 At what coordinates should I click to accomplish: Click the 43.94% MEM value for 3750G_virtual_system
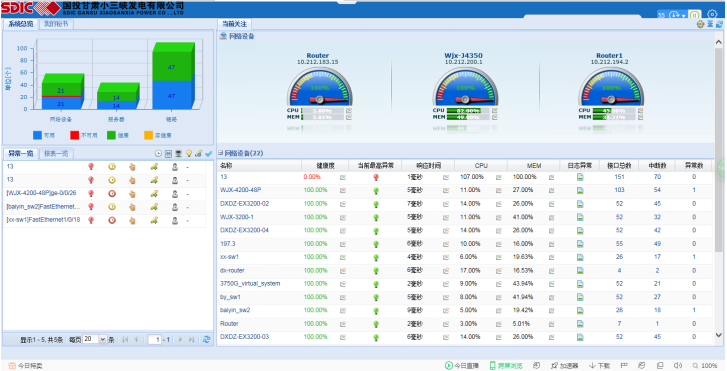pos(524,283)
